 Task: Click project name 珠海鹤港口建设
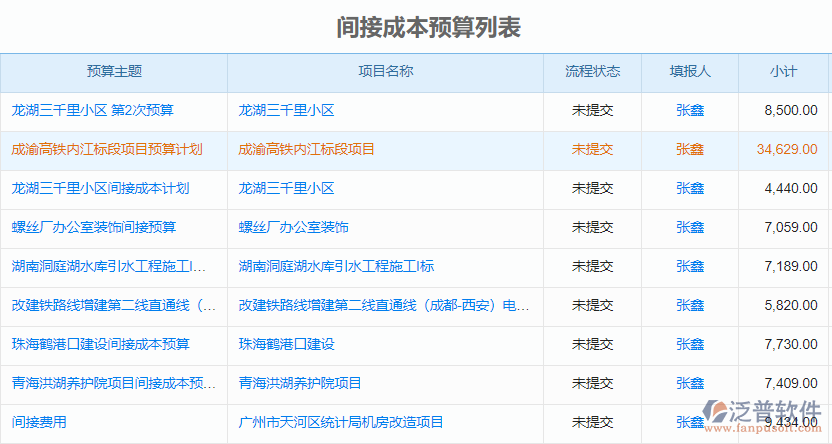286,344
